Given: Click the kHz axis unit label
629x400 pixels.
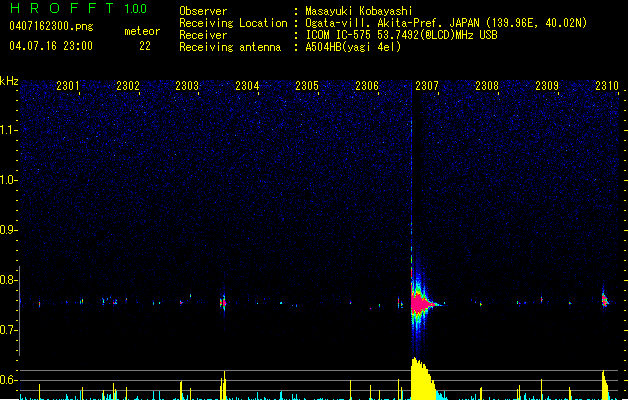Looking at the screenshot, I should click(x=9, y=81).
